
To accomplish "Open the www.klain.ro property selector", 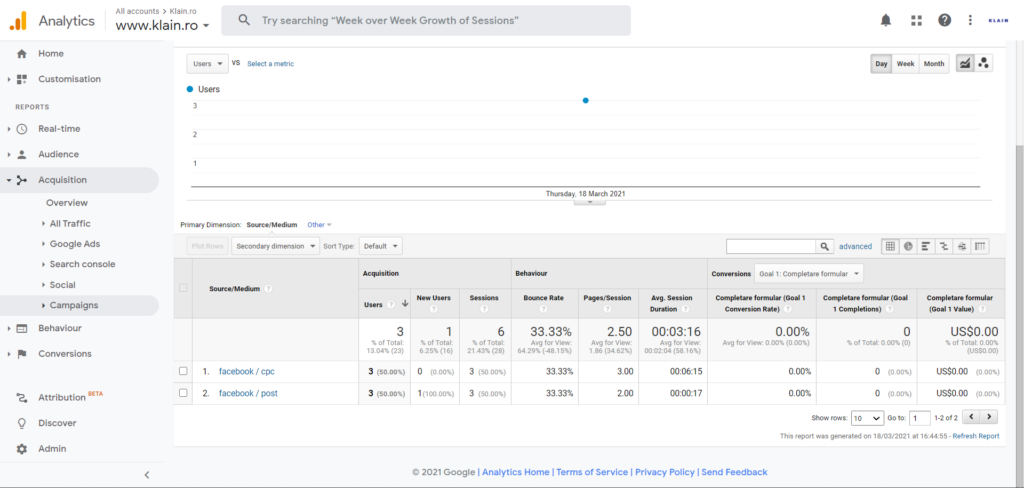I will (x=163, y=26).
